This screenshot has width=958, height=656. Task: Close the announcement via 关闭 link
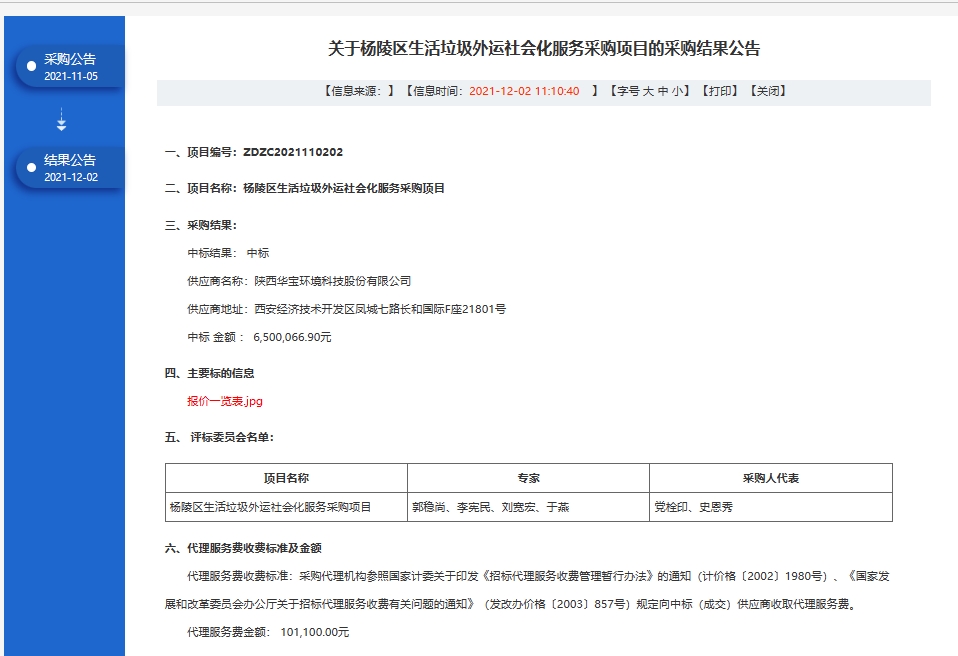click(767, 91)
